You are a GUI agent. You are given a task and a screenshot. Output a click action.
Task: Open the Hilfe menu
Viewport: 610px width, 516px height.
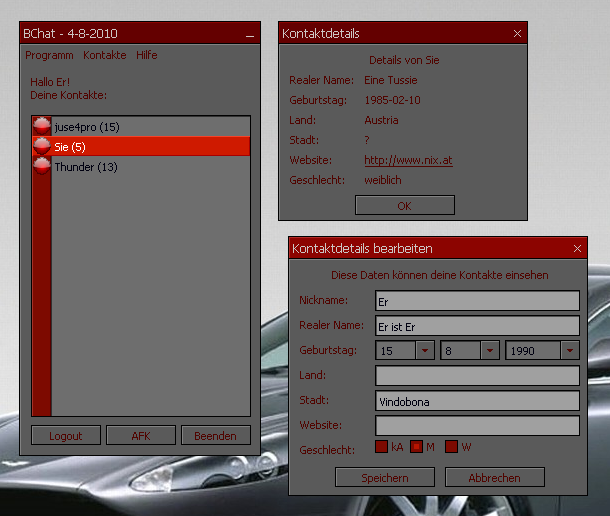pos(147,55)
